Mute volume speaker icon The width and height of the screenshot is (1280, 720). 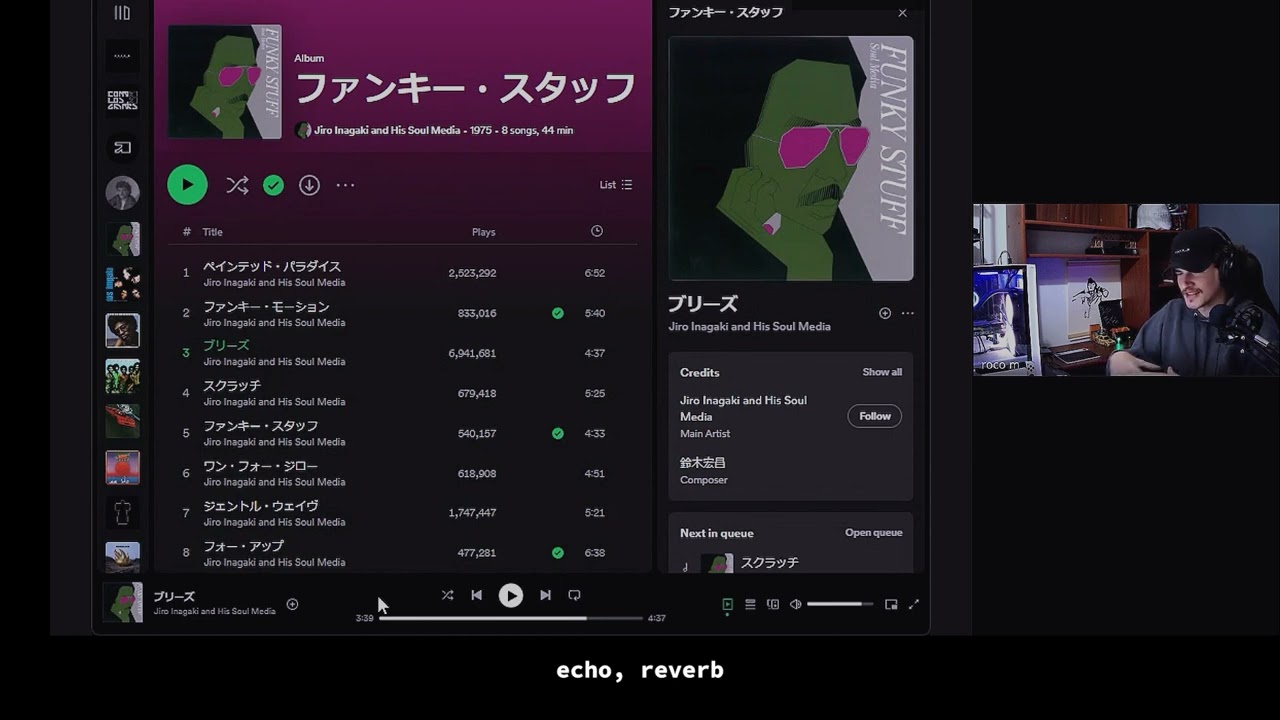coord(796,604)
